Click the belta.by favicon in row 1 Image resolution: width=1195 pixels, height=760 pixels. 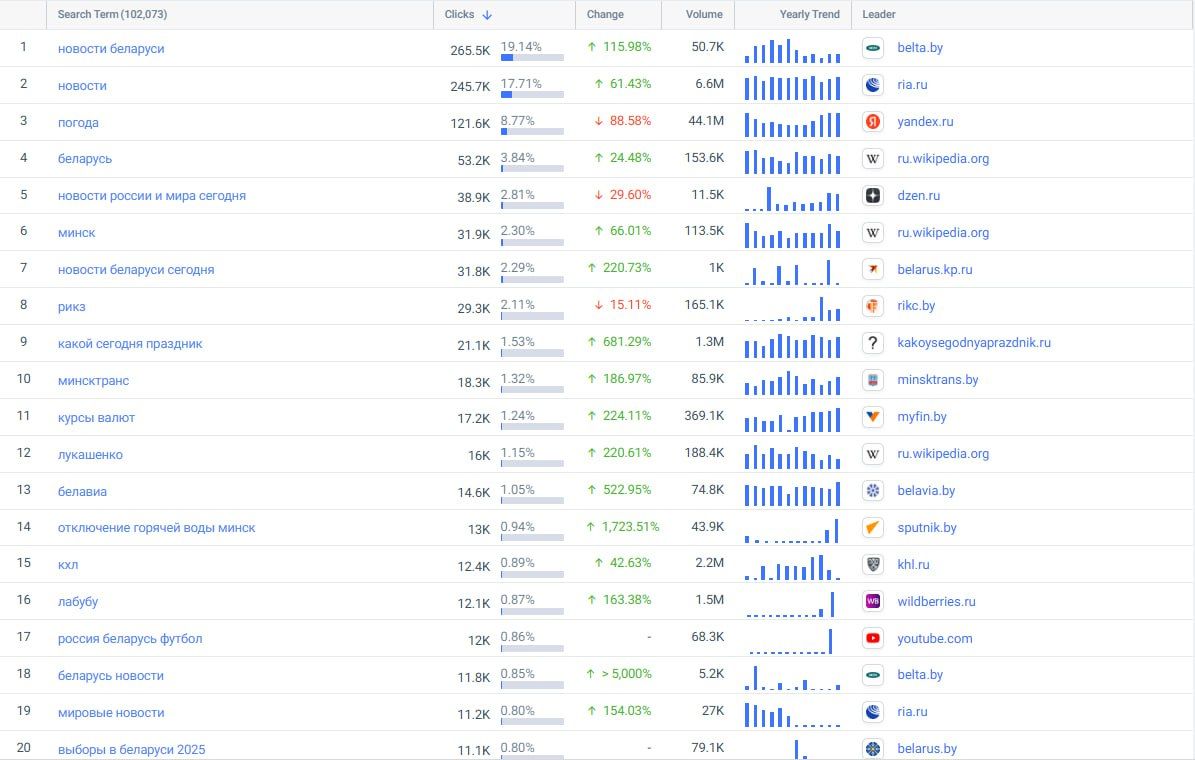pos(873,48)
